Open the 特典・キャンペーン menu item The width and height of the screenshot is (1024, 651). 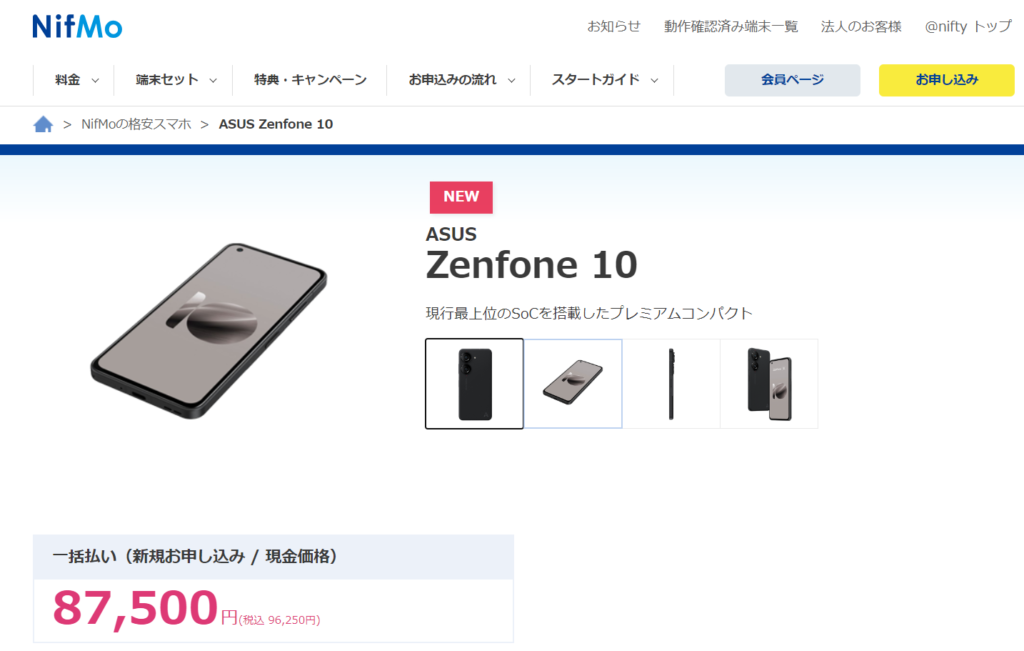tap(310, 80)
